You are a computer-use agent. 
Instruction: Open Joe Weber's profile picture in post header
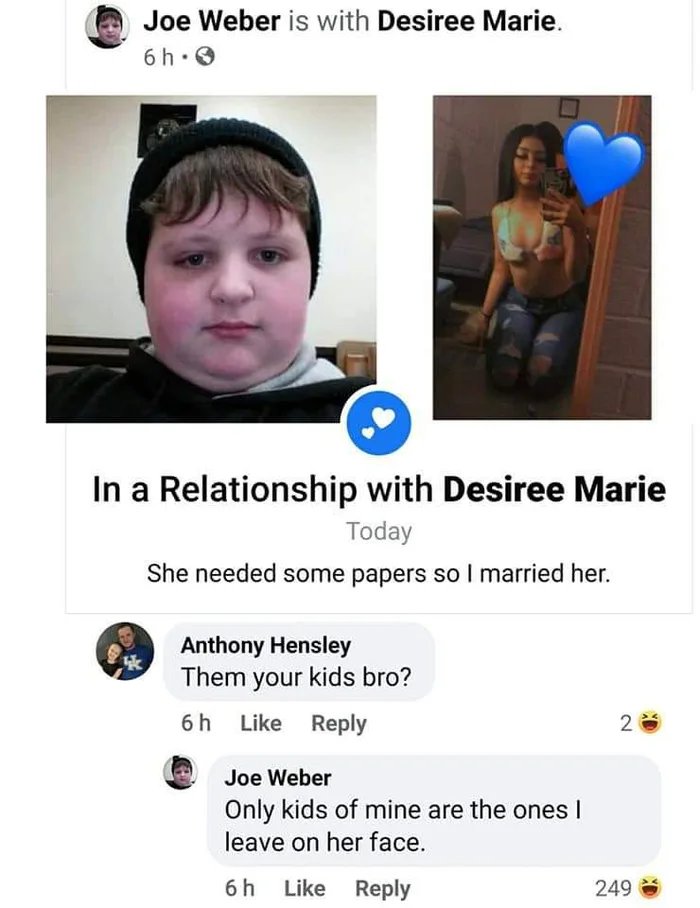(107, 27)
